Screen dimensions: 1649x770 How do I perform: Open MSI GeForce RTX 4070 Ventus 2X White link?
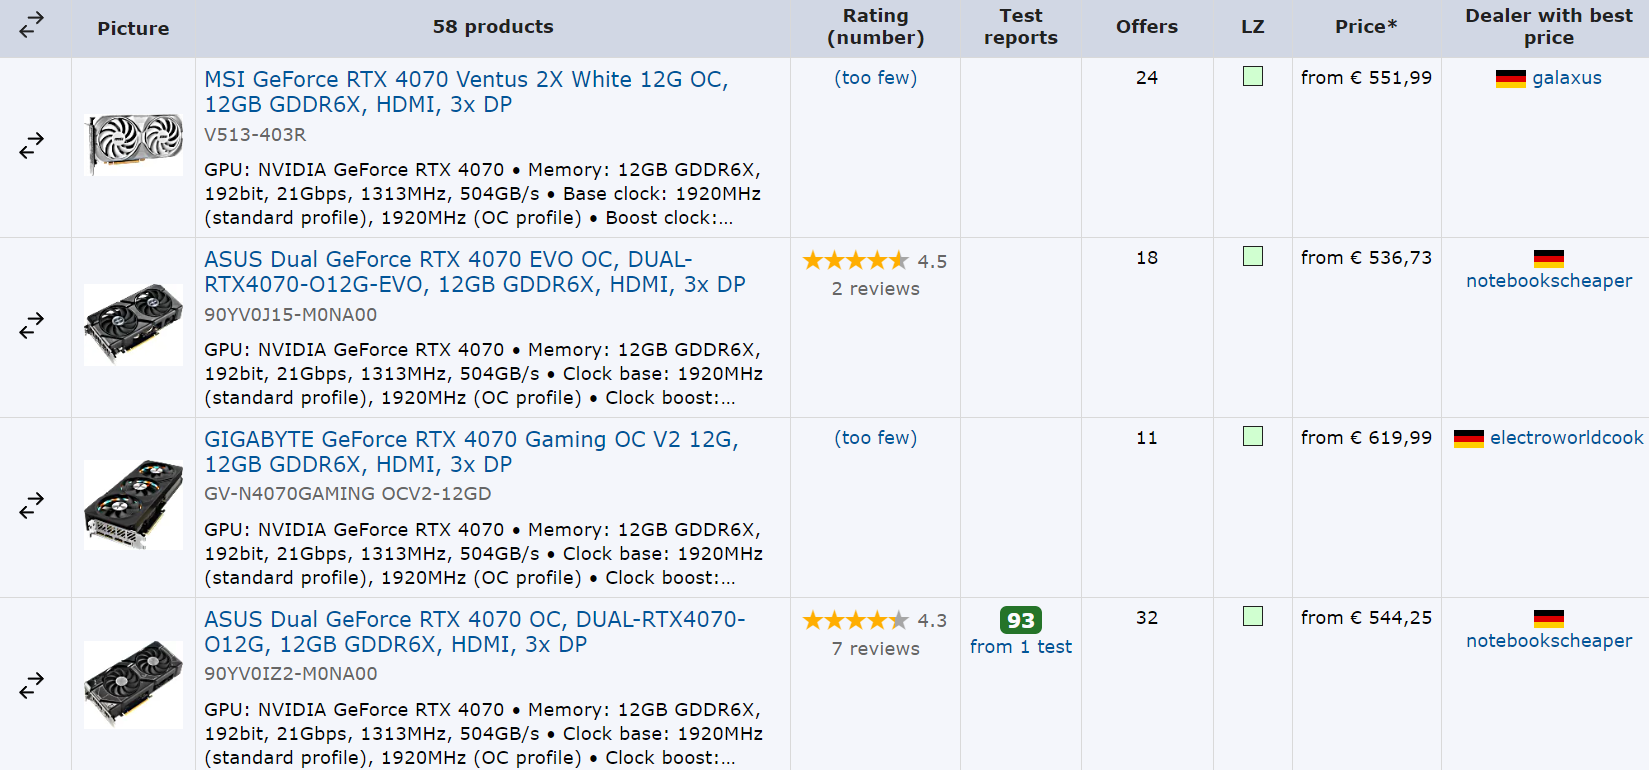466,92
